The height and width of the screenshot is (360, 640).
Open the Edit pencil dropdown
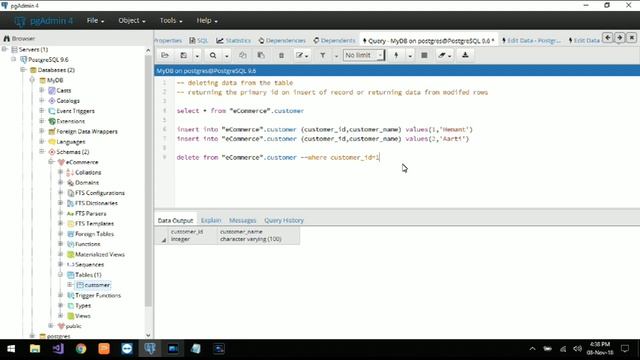302,55
